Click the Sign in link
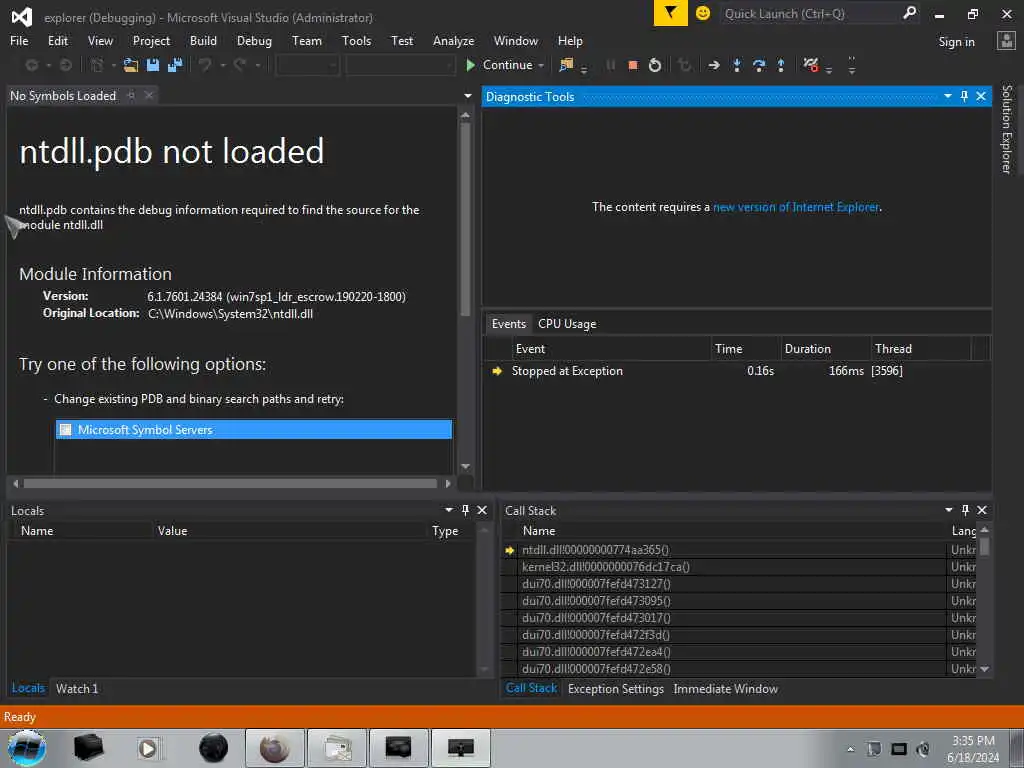Viewport: 1024px width, 768px height. point(956,42)
